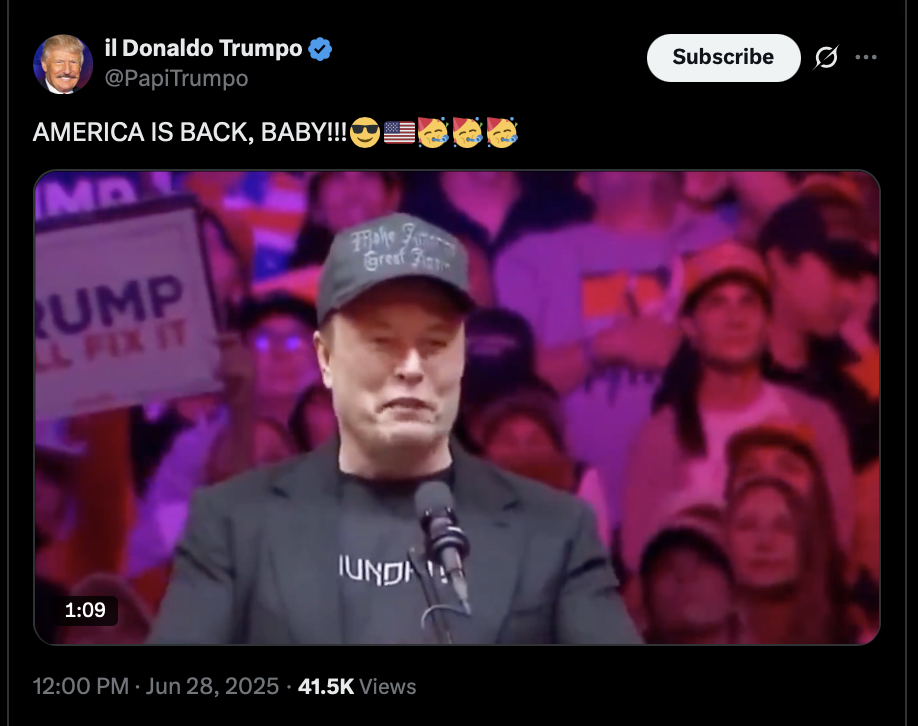Click the blue verified checkmark badge

(x=320, y=49)
